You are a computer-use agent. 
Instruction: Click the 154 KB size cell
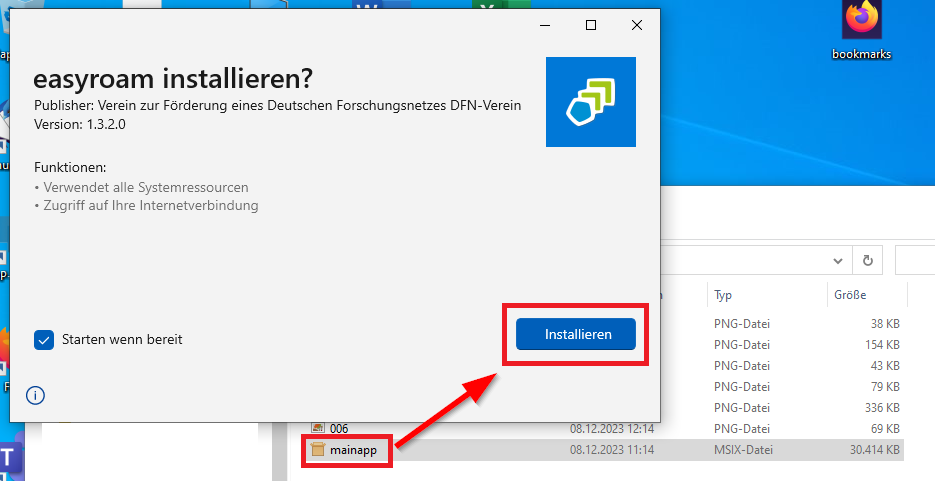pos(882,345)
